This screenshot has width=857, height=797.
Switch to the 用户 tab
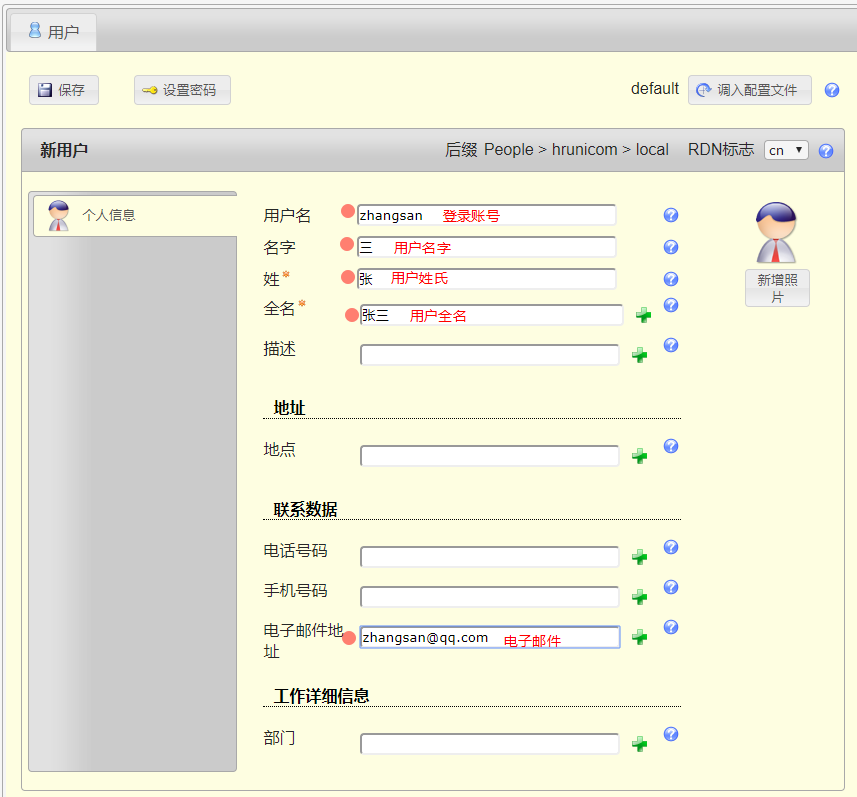(53, 32)
